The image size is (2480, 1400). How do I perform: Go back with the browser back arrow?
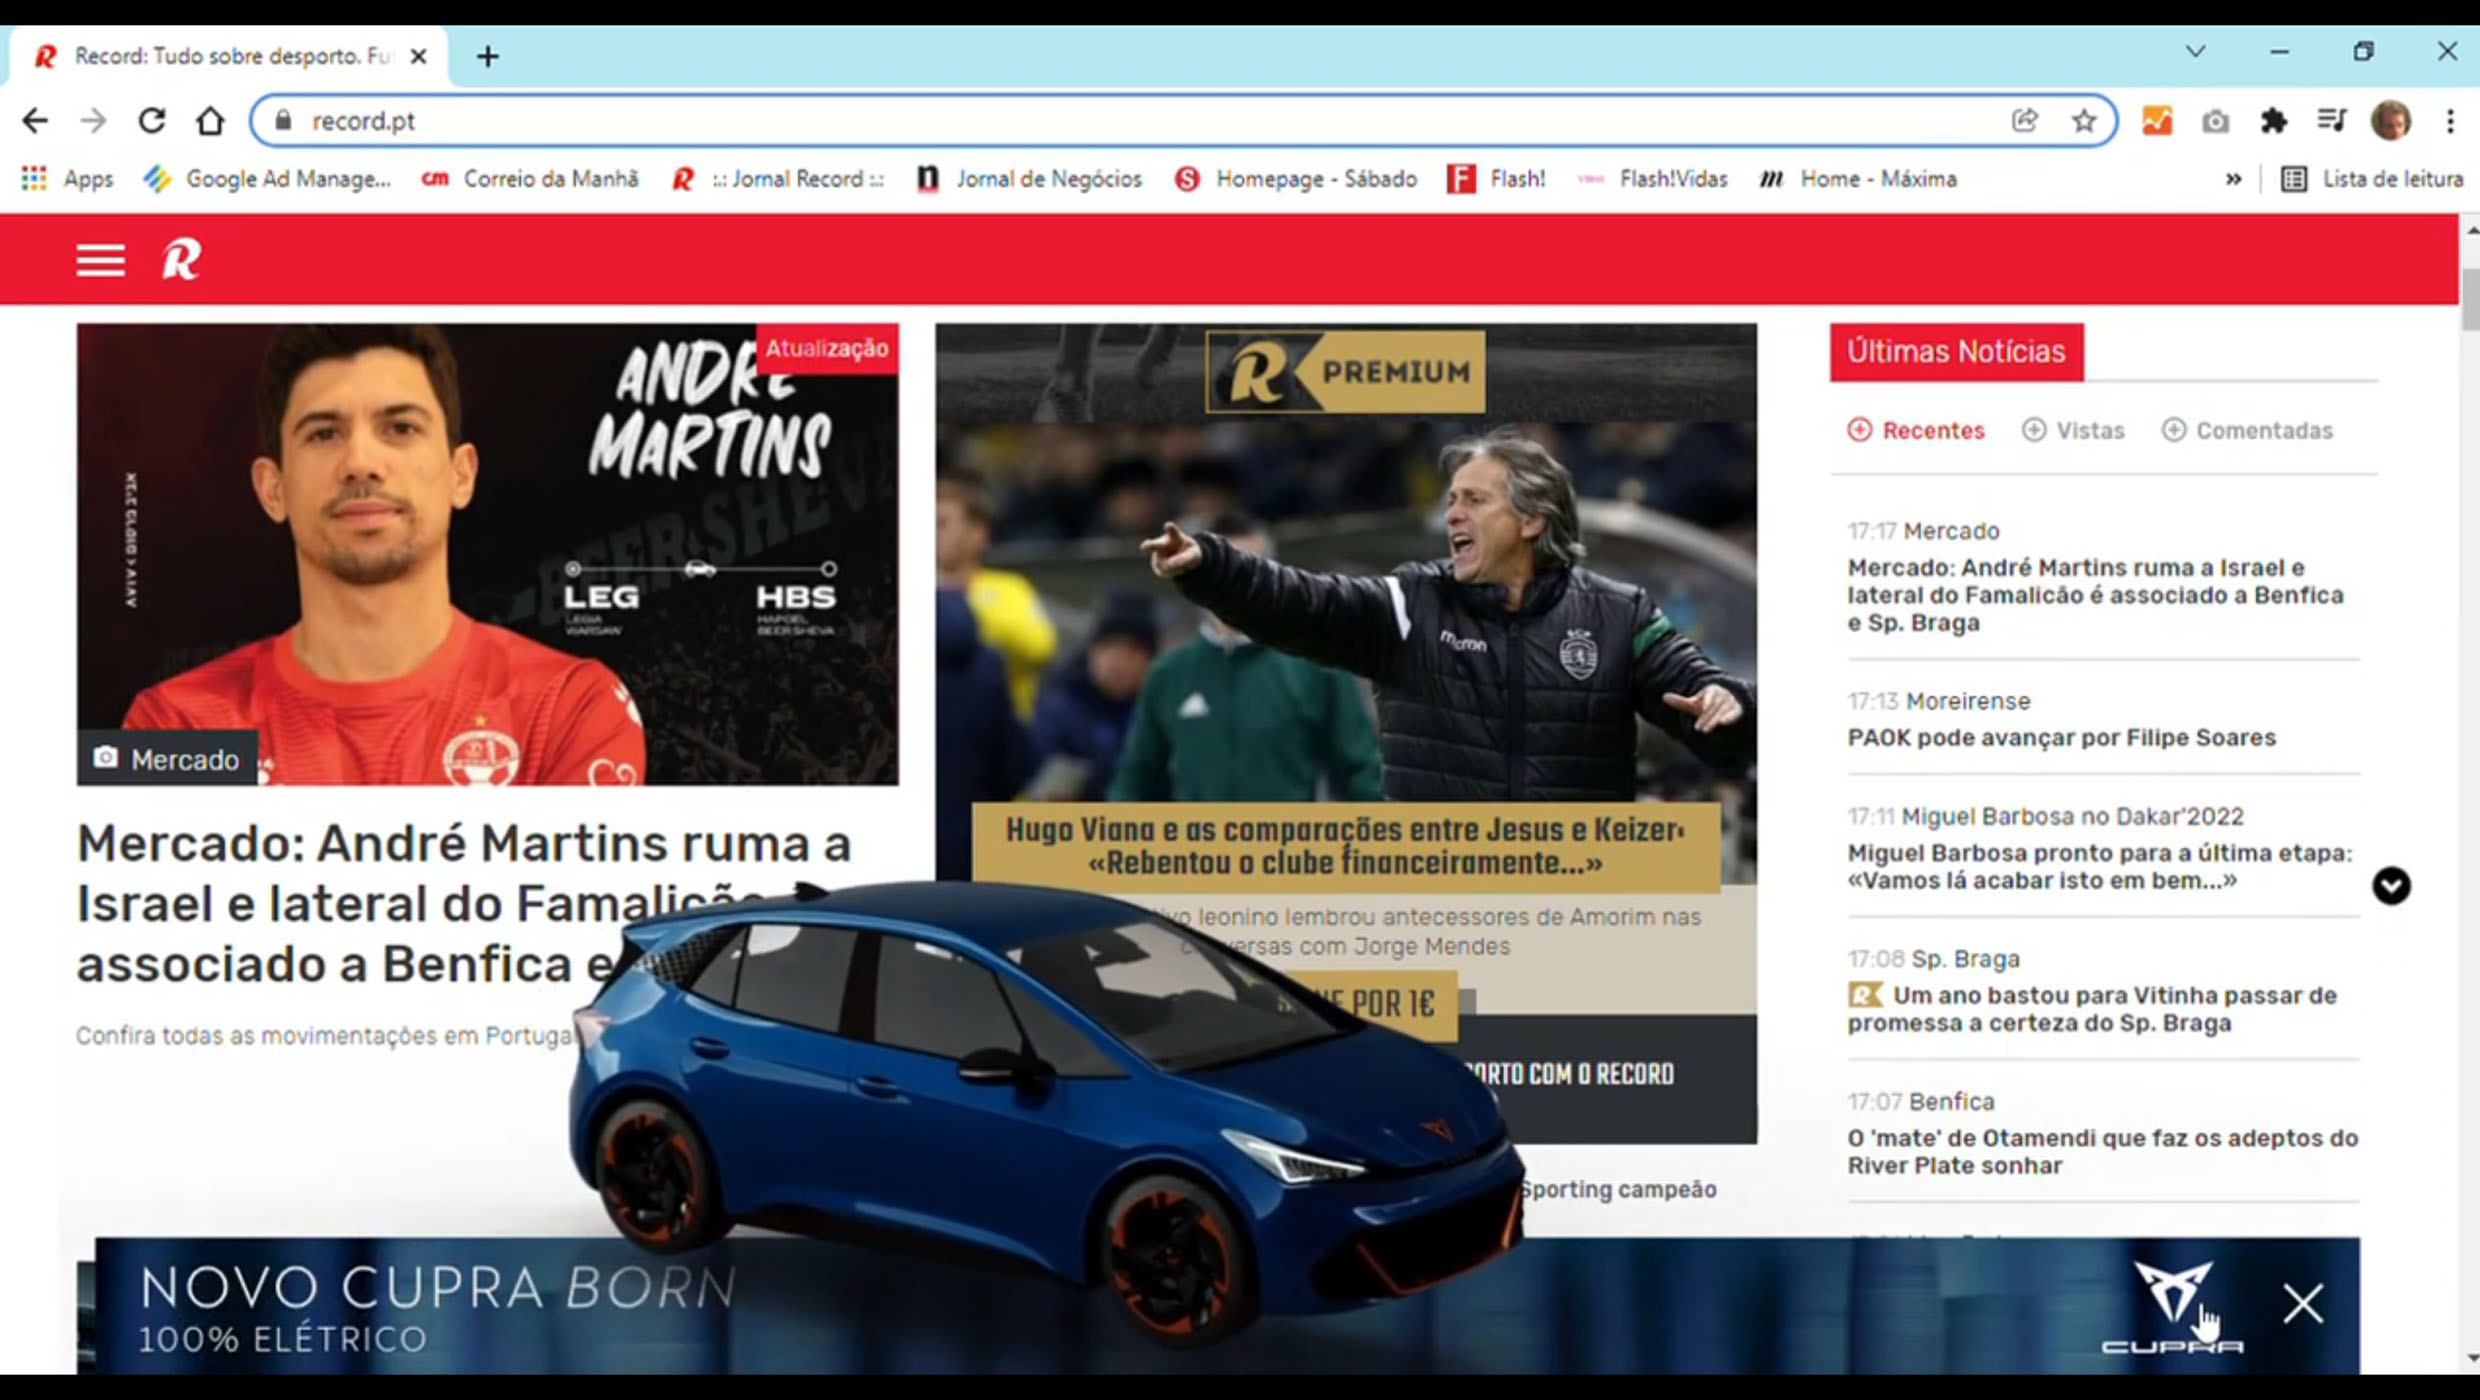point(35,121)
